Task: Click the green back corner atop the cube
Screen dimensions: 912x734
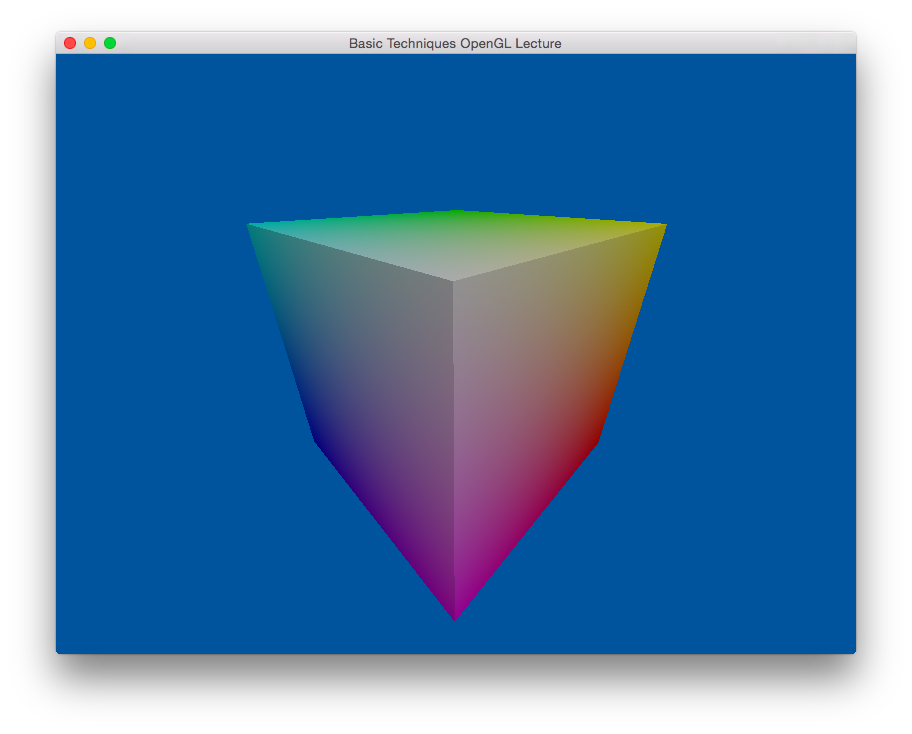Action: (x=455, y=213)
